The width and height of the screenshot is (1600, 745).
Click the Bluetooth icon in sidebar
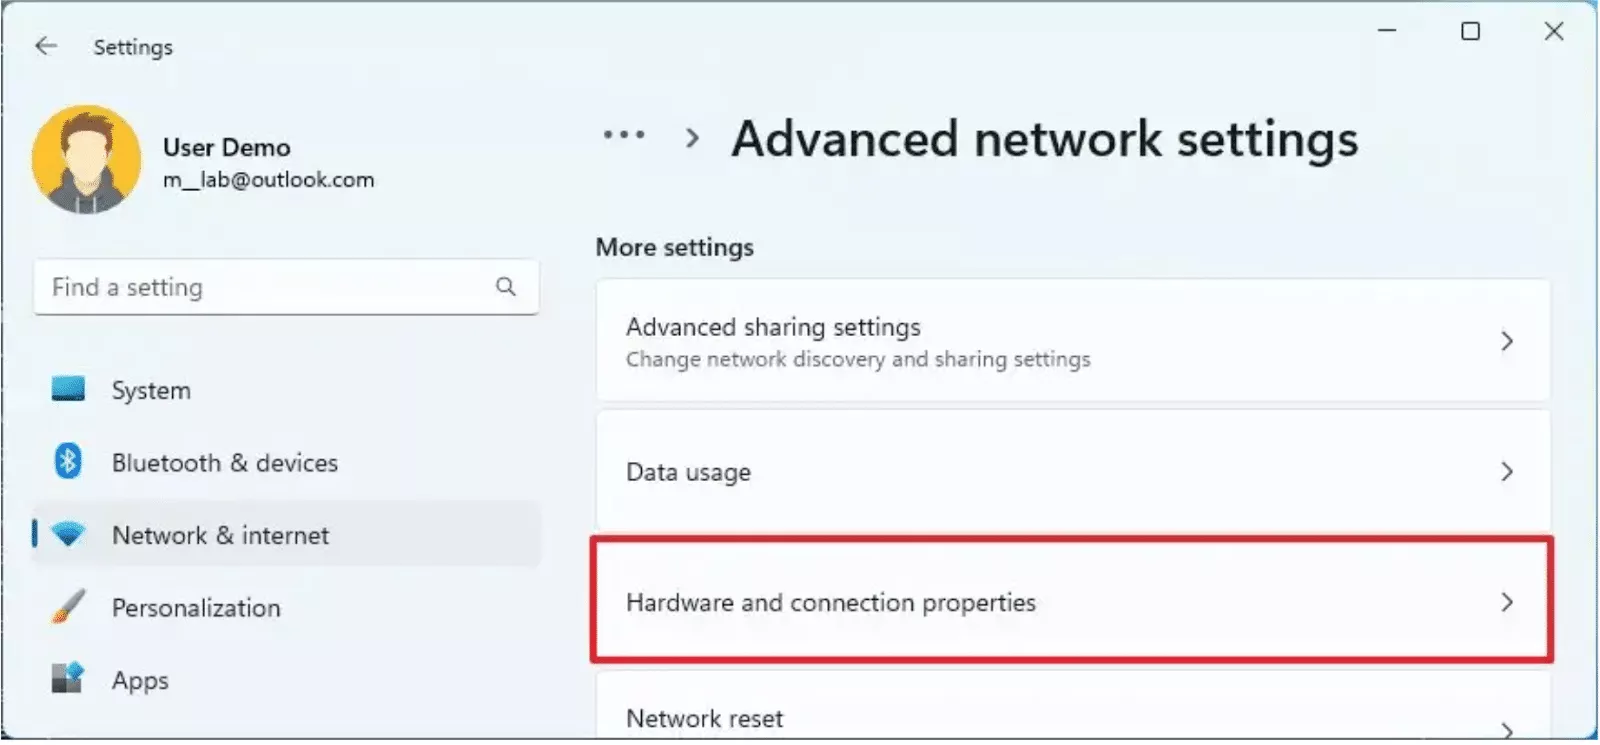68,461
